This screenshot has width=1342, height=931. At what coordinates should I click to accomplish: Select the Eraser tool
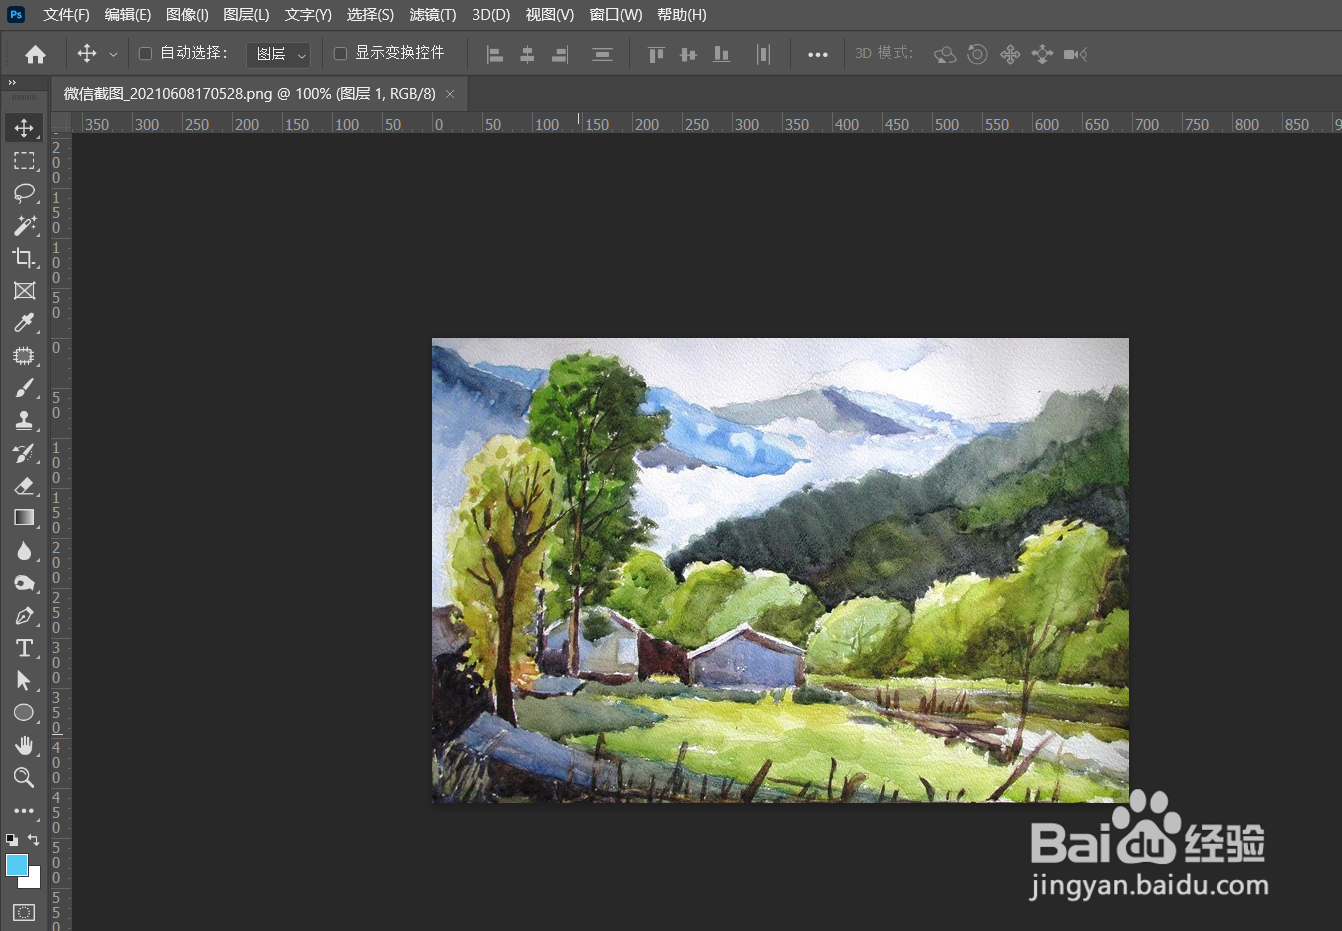click(24, 485)
